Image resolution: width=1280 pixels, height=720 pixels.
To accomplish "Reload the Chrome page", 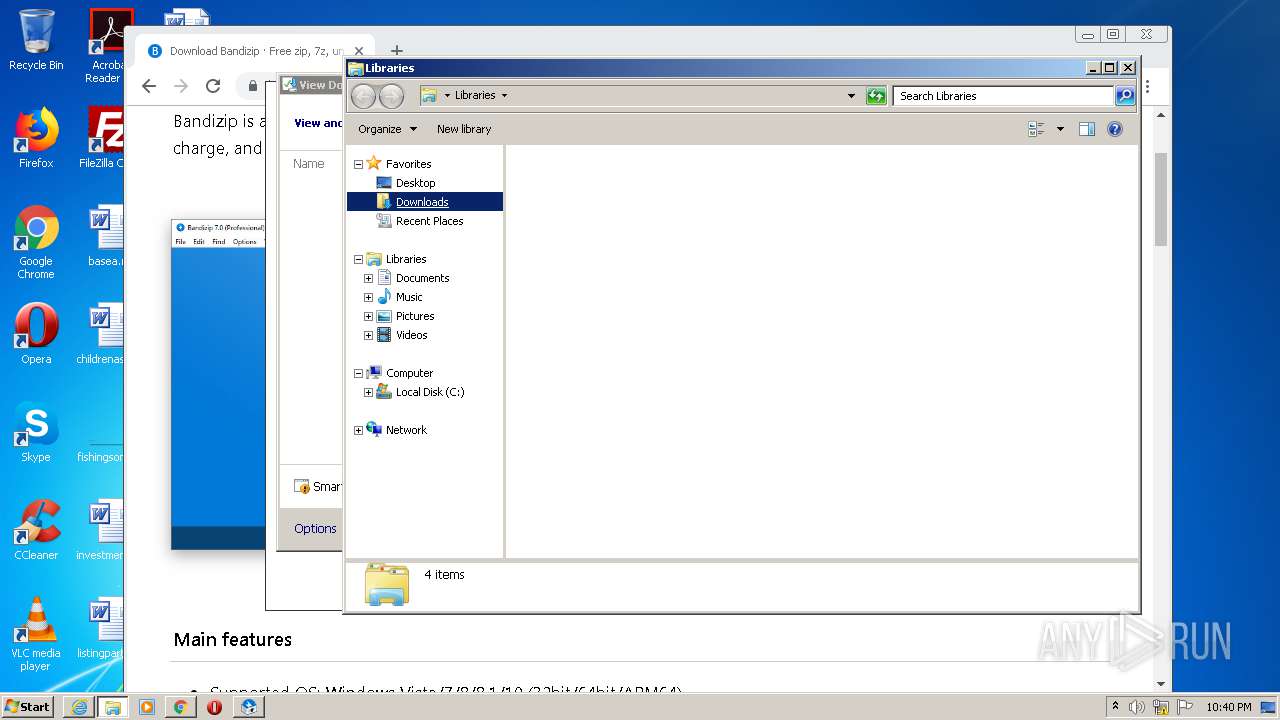I will (x=213, y=86).
